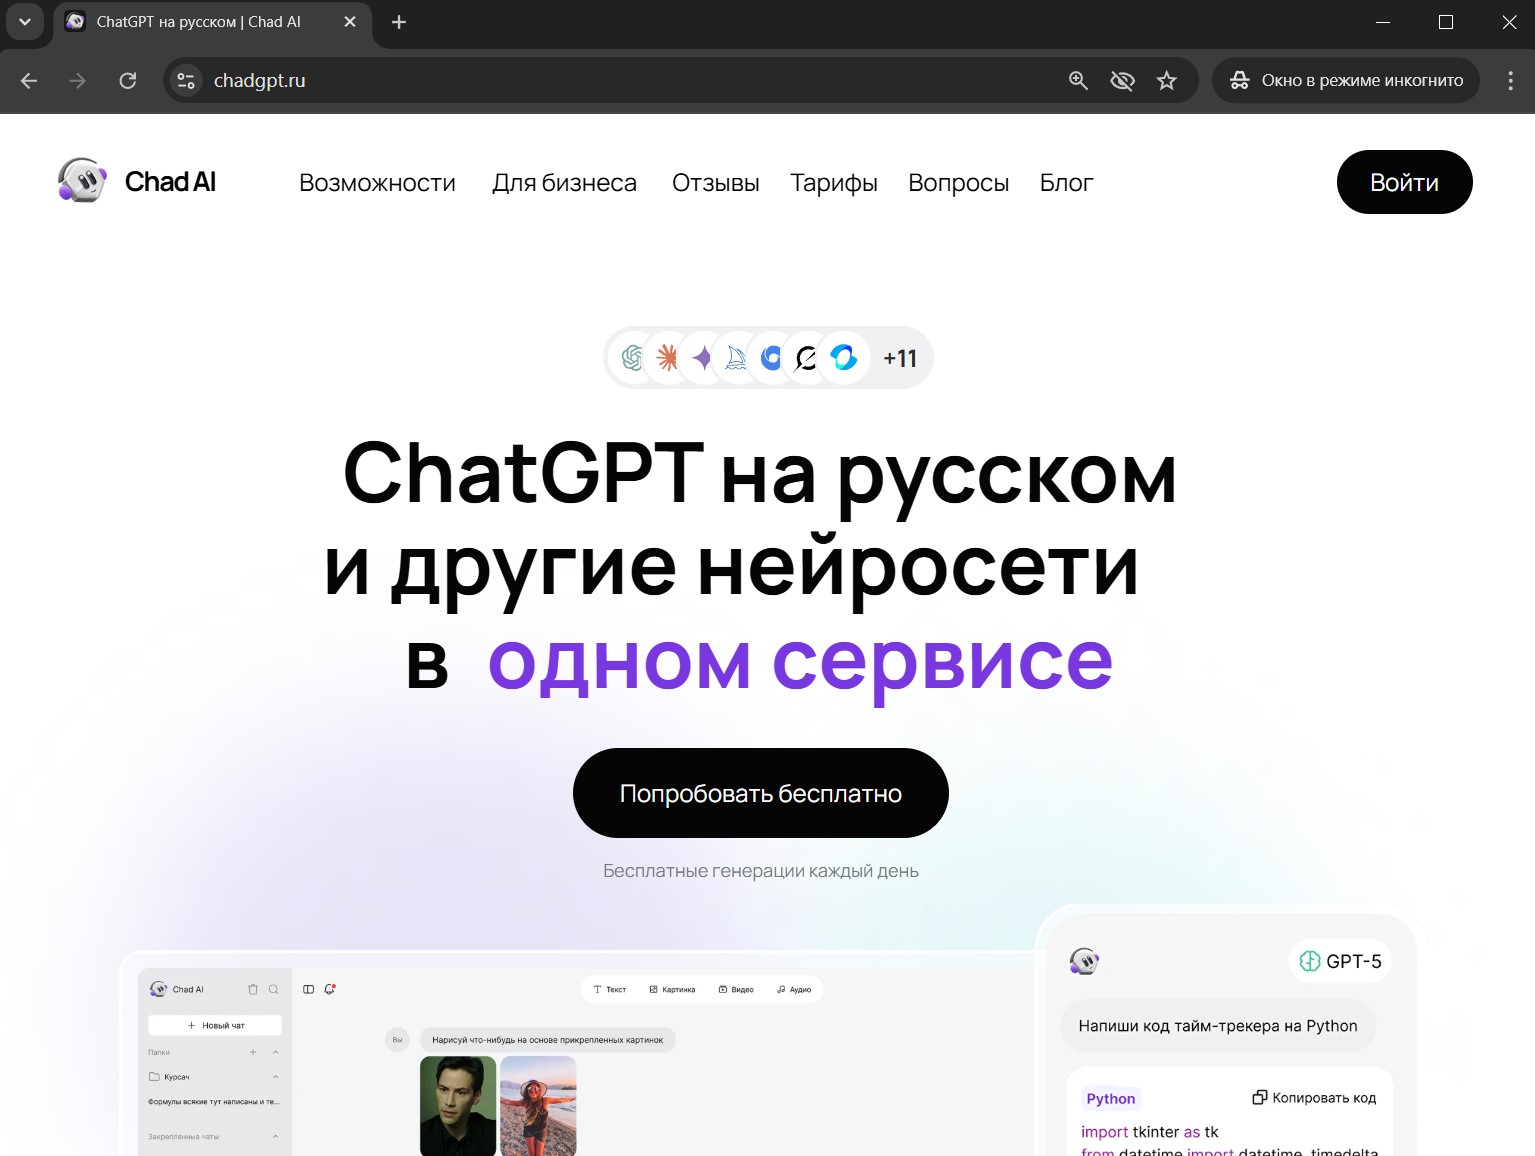1535x1156 pixels.
Task: Click the incognito window indicator
Action: click(x=1346, y=81)
